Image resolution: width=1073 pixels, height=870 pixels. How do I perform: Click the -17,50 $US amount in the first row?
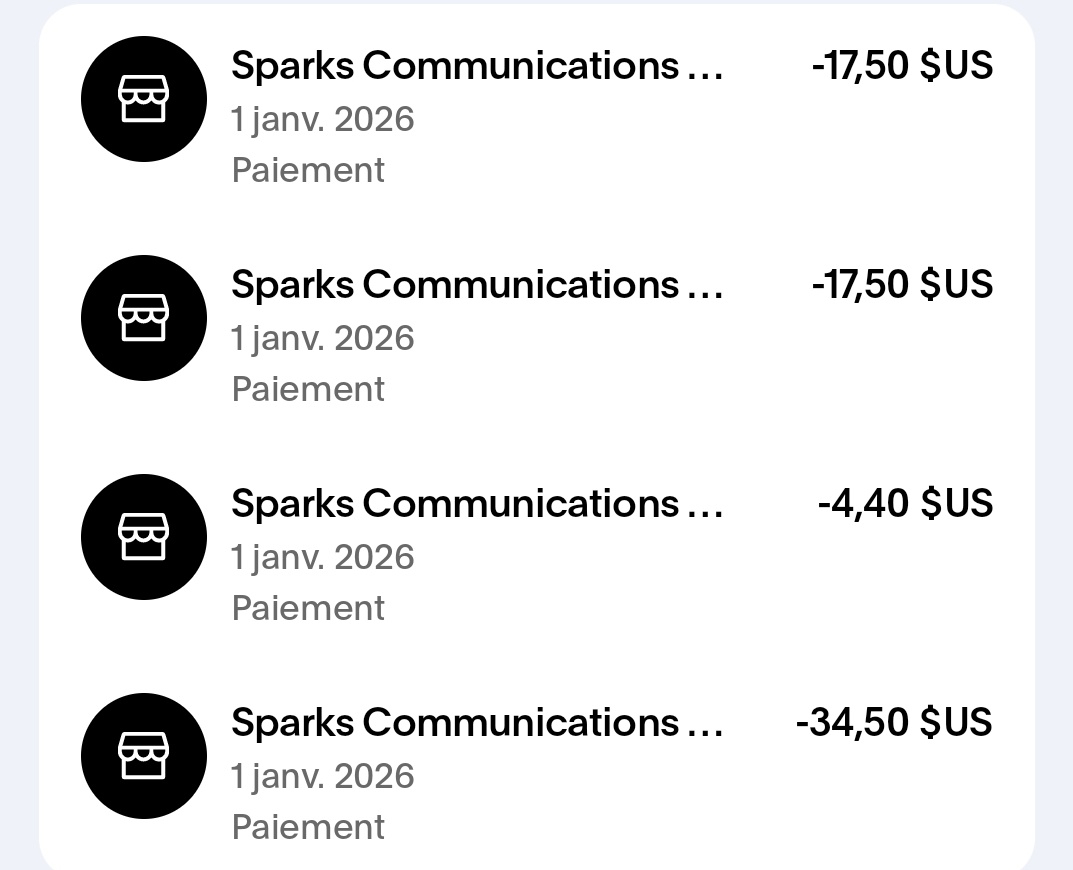pos(902,66)
